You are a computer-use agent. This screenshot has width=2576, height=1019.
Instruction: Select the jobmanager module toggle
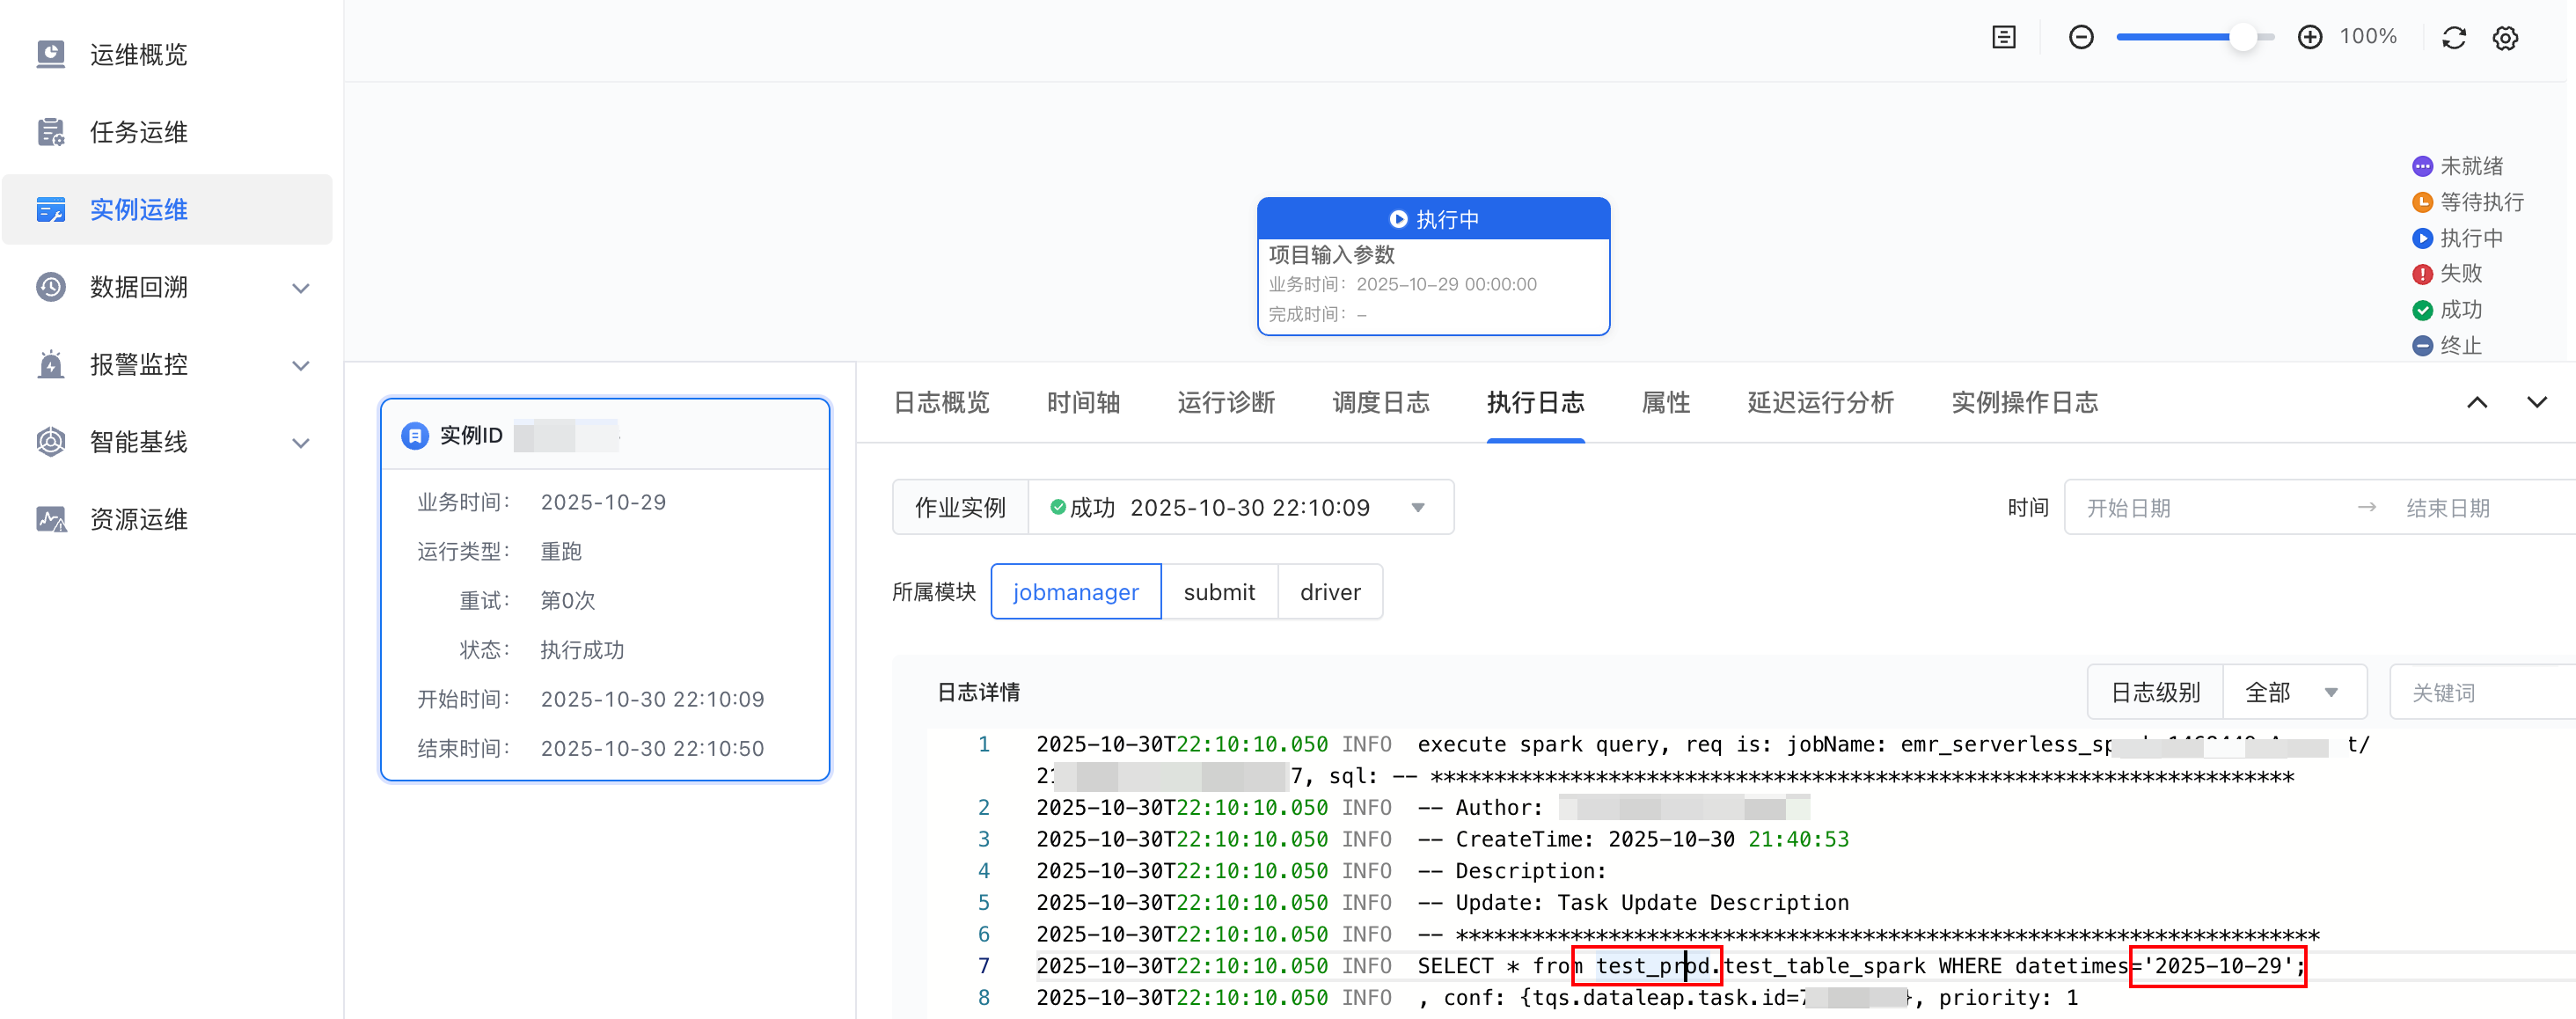click(x=1075, y=592)
